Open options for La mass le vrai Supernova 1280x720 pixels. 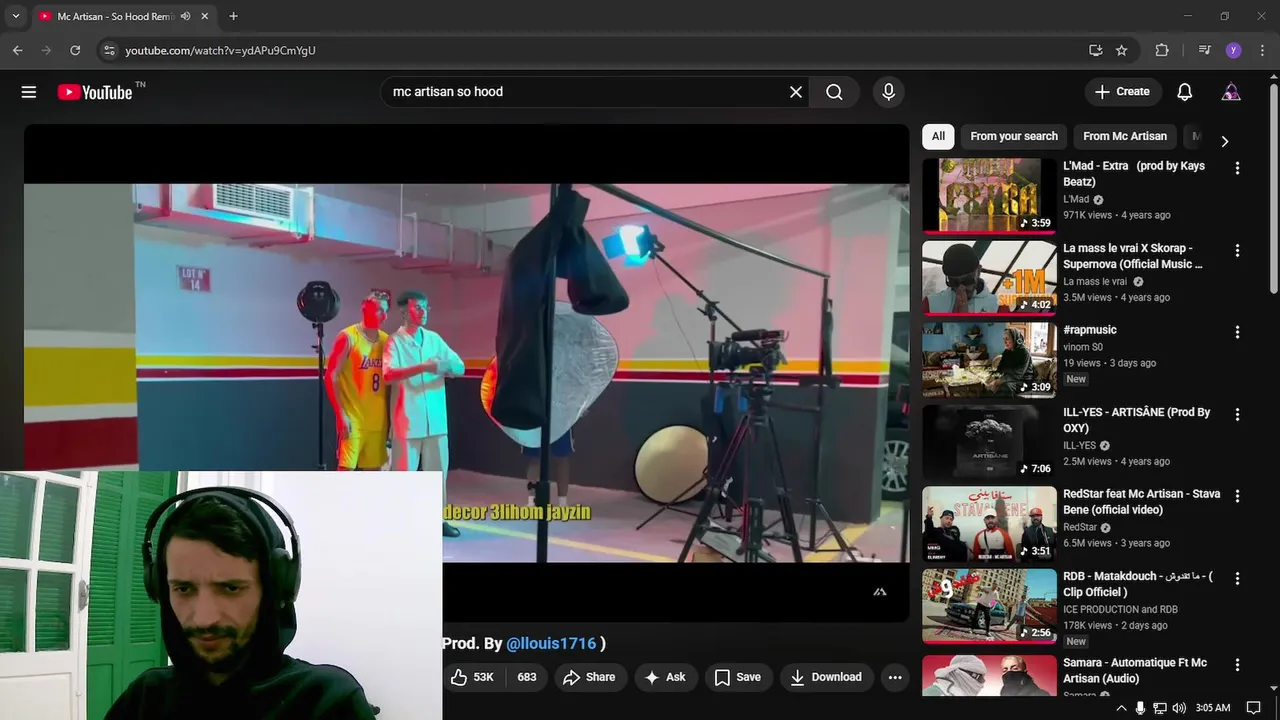pyautogui.click(x=1237, y=250)
